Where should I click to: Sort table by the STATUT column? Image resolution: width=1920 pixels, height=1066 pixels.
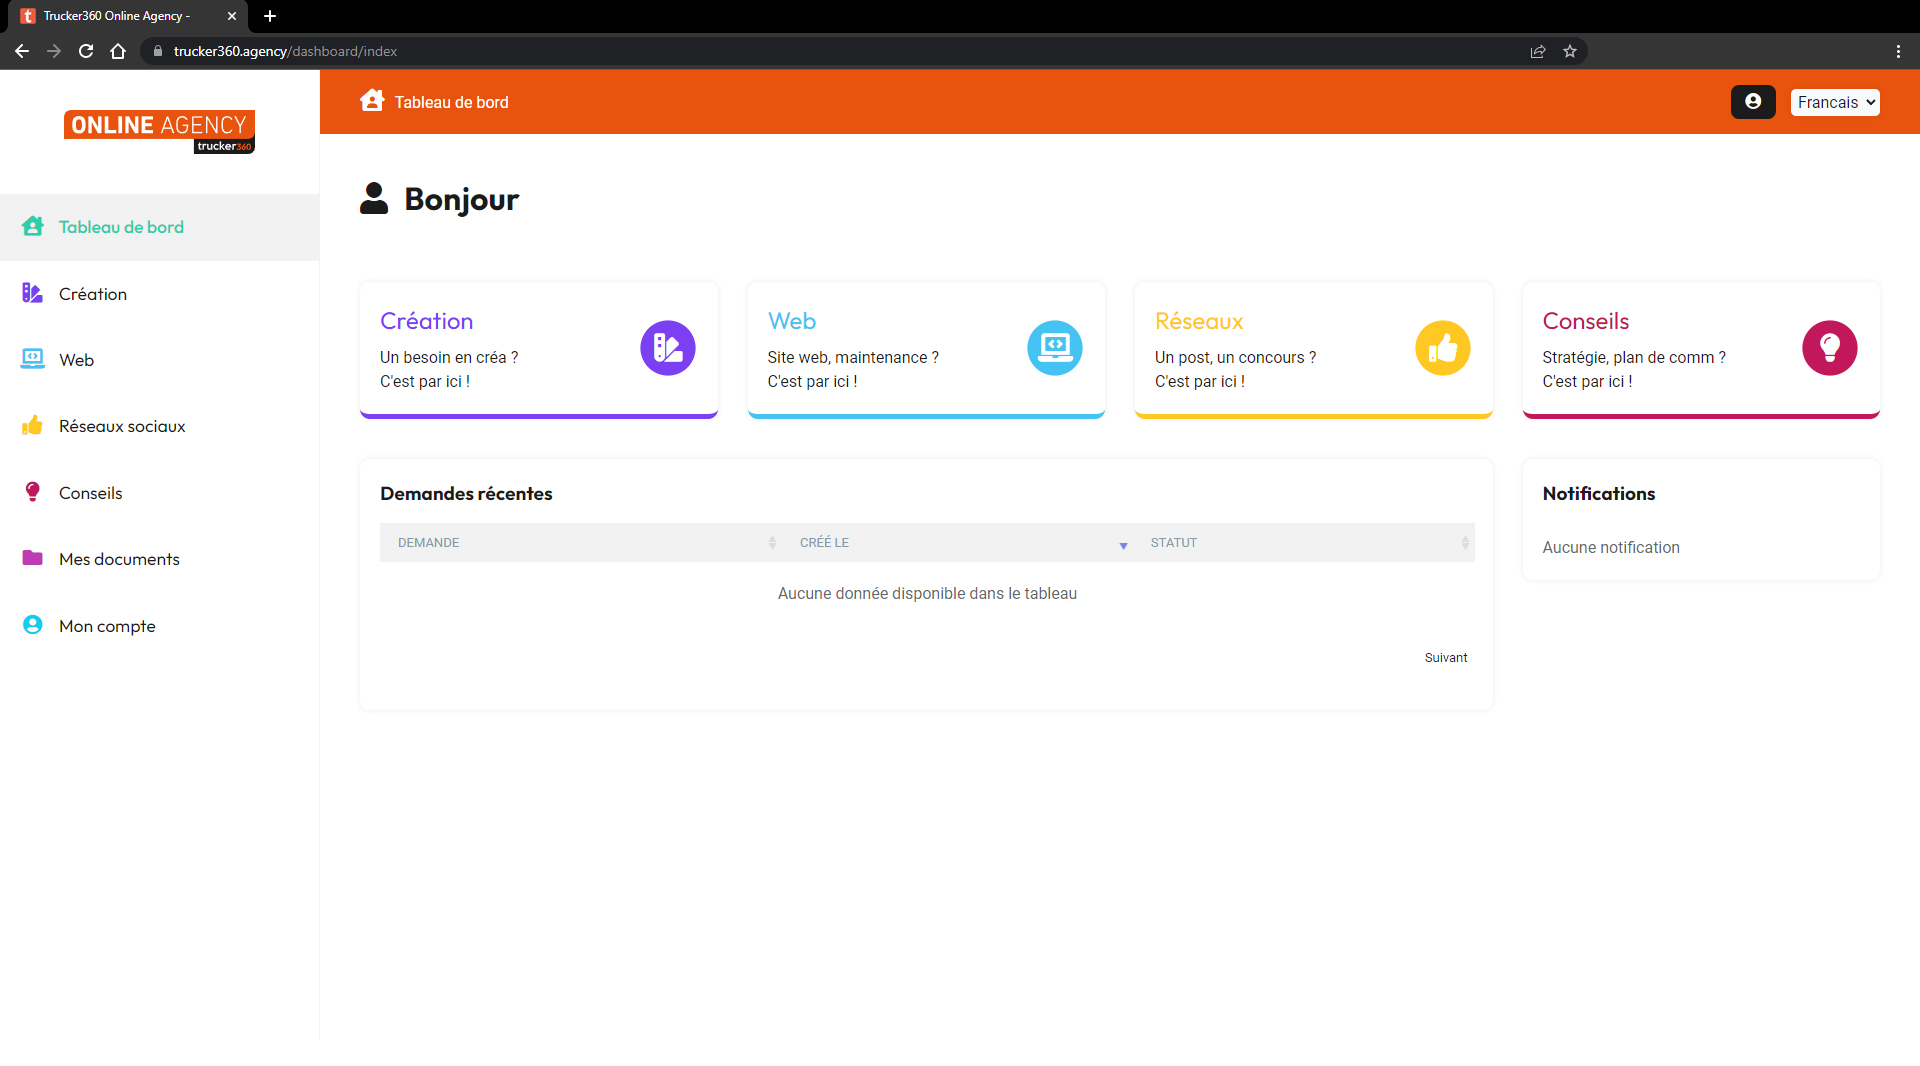click(x=1304, y=542)
